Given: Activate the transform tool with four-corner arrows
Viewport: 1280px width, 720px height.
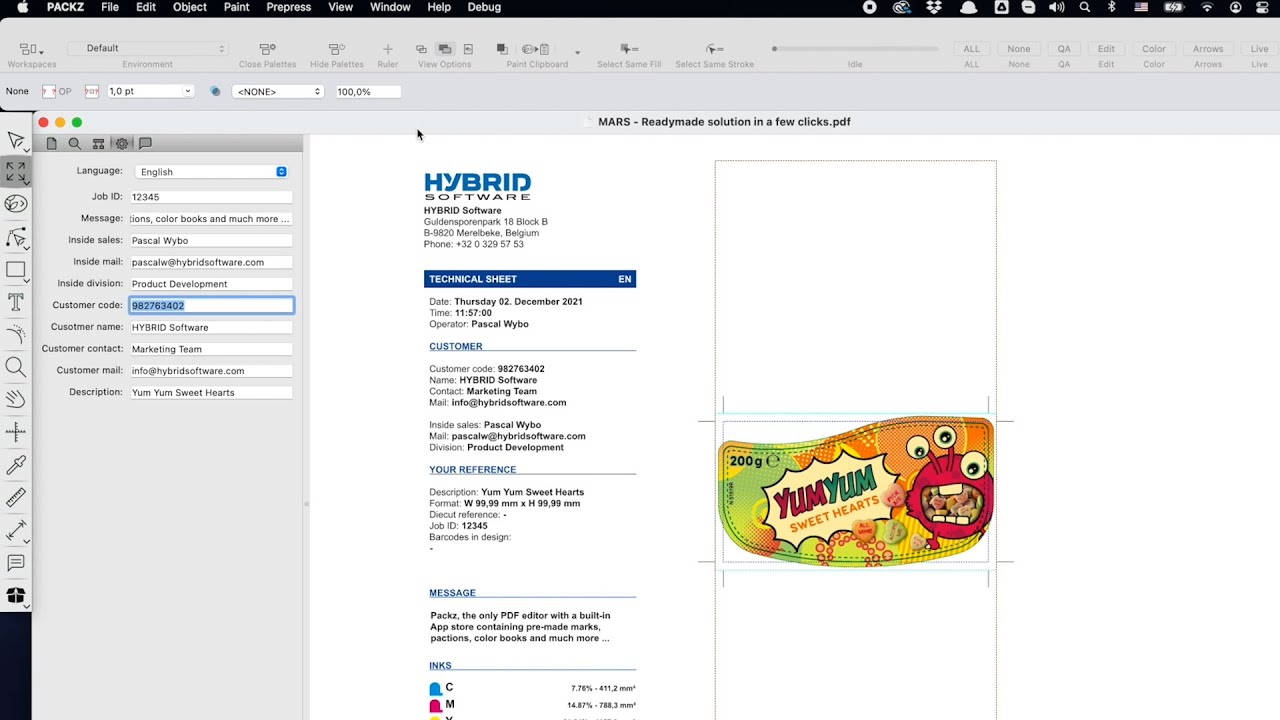Looking at the screenshot, I should coord(15,173).
